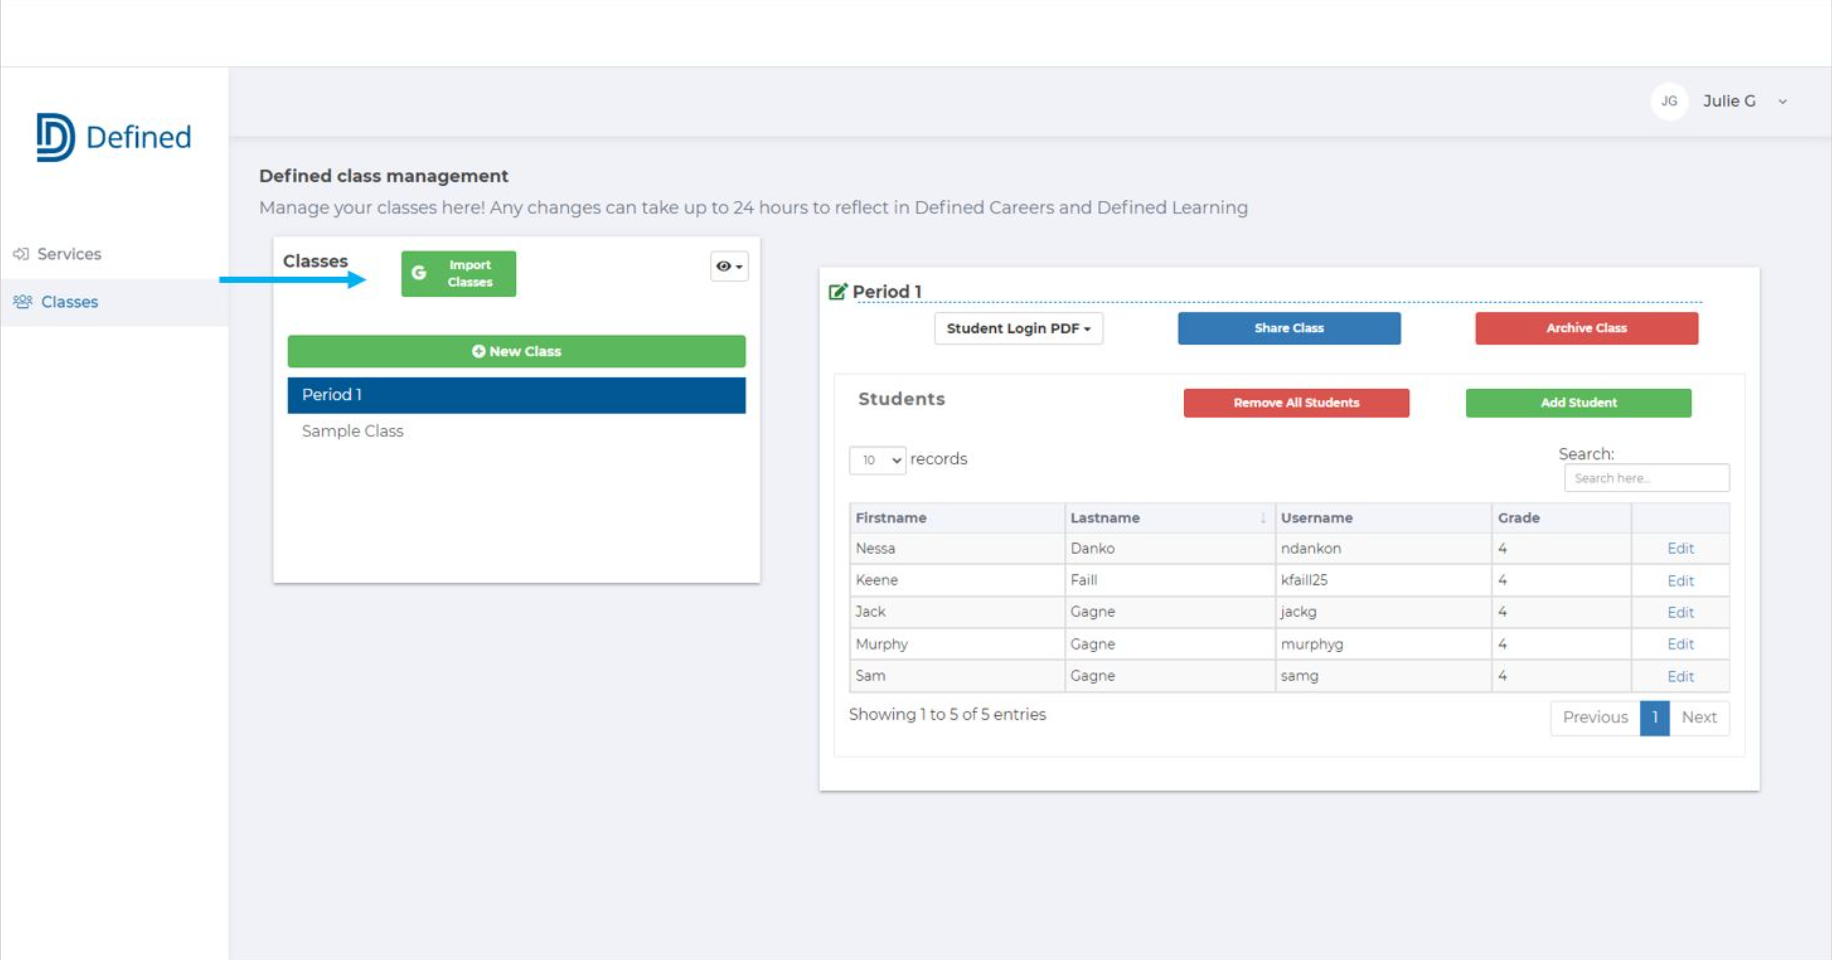The width and height of the screenshot is (1832, 960).
Task: Open the records-per-page selector
Action: click(x=877, y=460)
